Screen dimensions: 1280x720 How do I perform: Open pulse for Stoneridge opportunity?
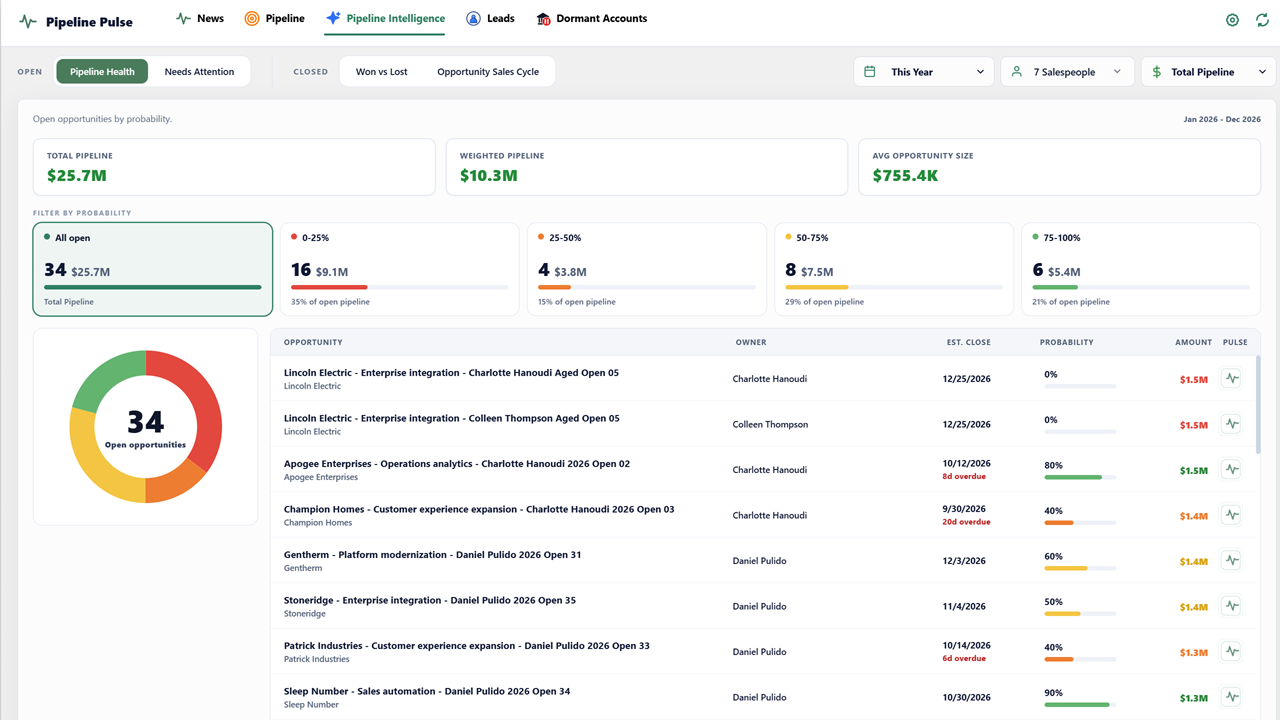pyautogui.click(x=1231, y=606)
